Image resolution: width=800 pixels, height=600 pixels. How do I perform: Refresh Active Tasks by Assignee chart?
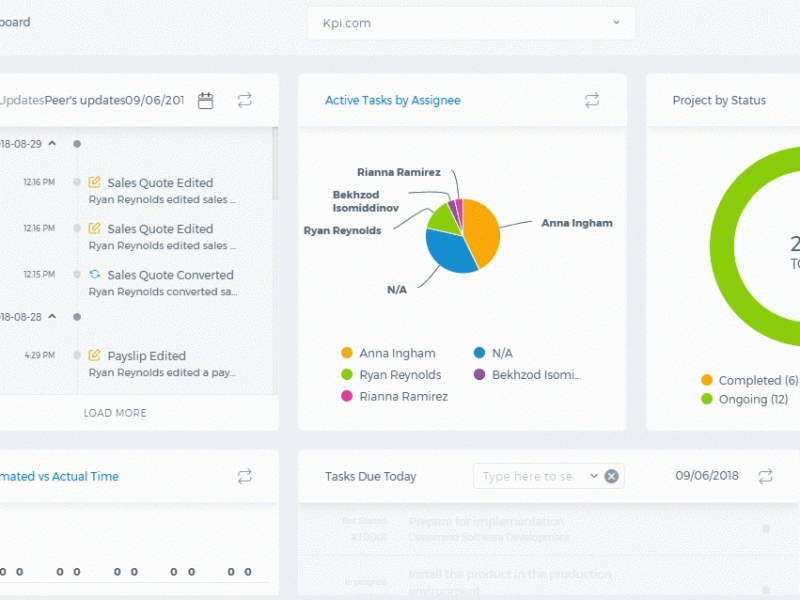coord(592,100)
